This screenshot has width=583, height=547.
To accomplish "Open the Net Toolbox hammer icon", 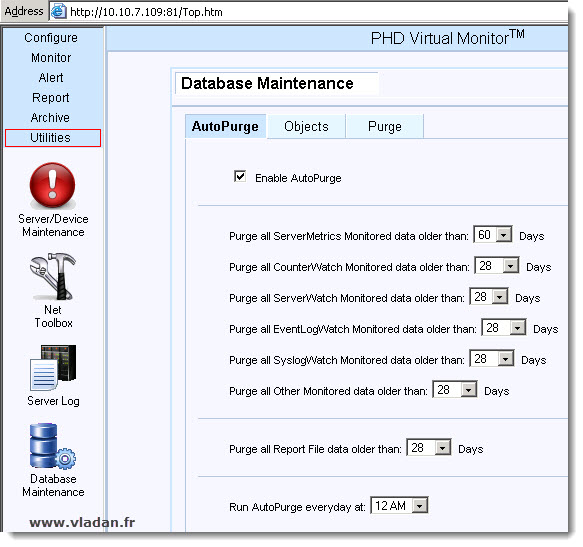I will pyautogui.click(x=52, y=277).
